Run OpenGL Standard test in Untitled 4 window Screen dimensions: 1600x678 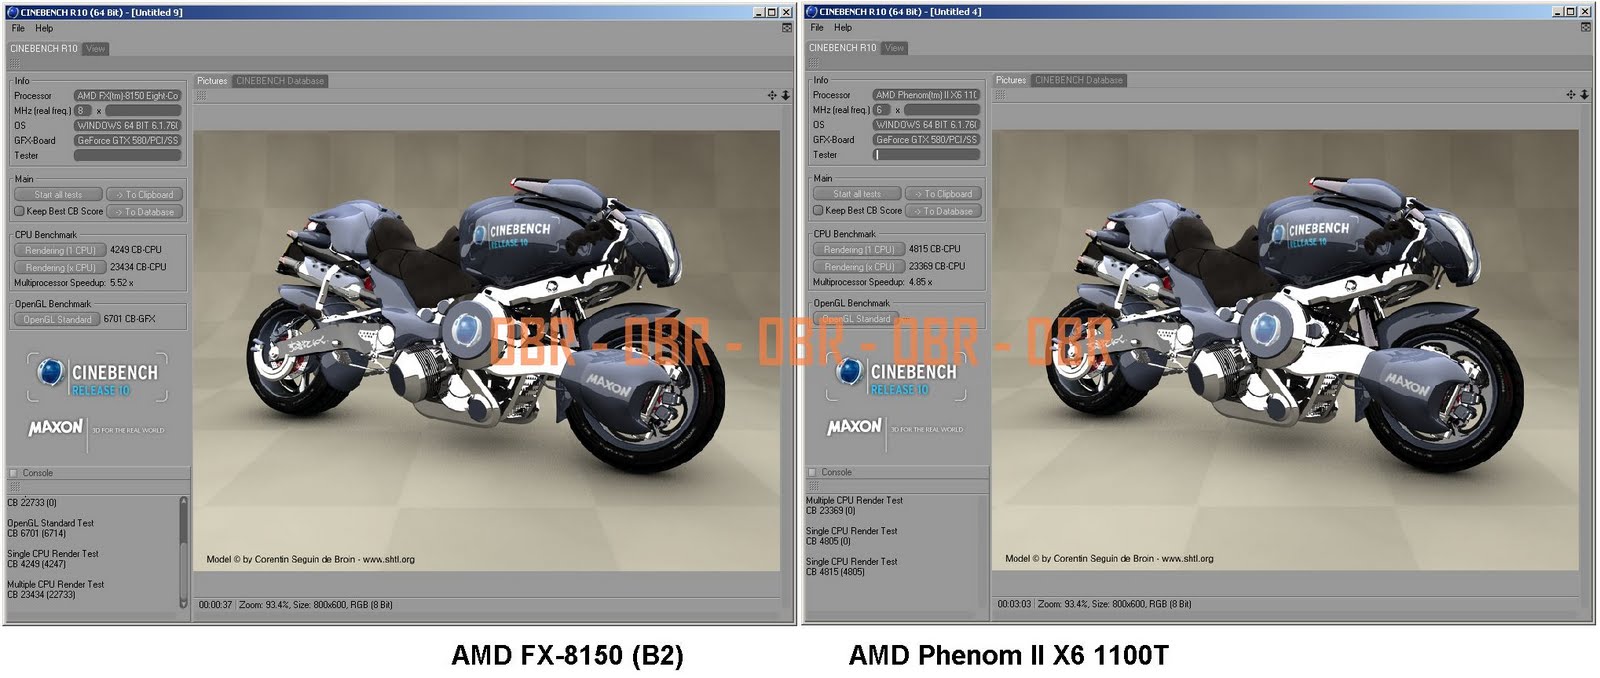pos(856,318)
